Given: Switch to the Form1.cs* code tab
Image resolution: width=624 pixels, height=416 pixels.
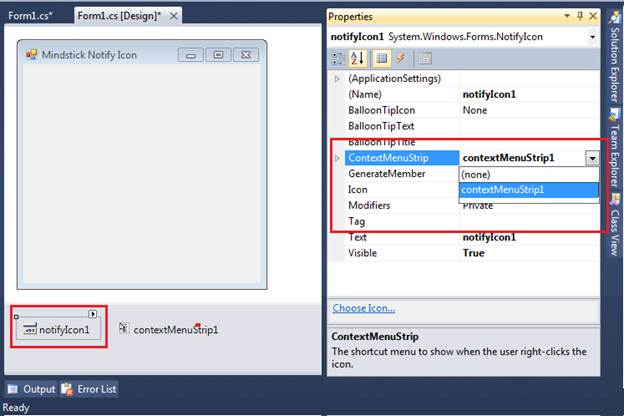Looking at the screenshot, I should click(30, 16).
